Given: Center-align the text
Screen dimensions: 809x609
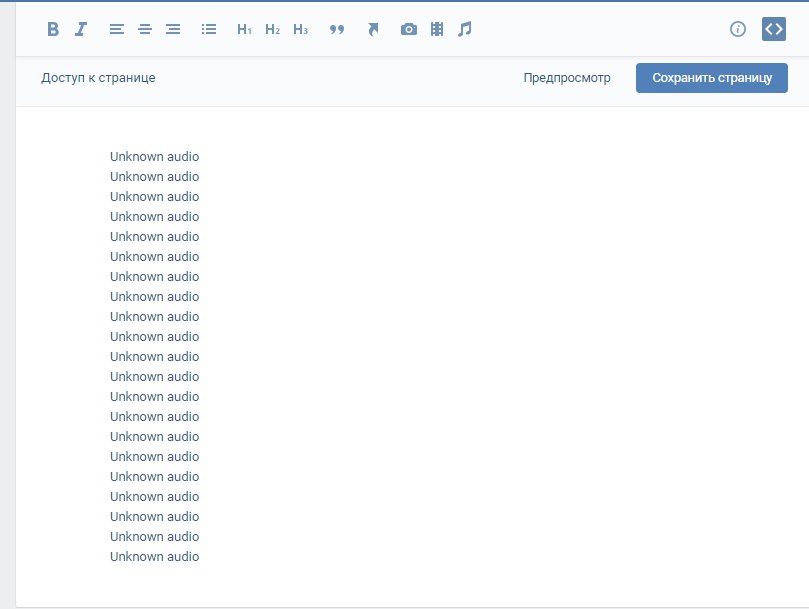Looking at the screenshot, I should (145, 30).
